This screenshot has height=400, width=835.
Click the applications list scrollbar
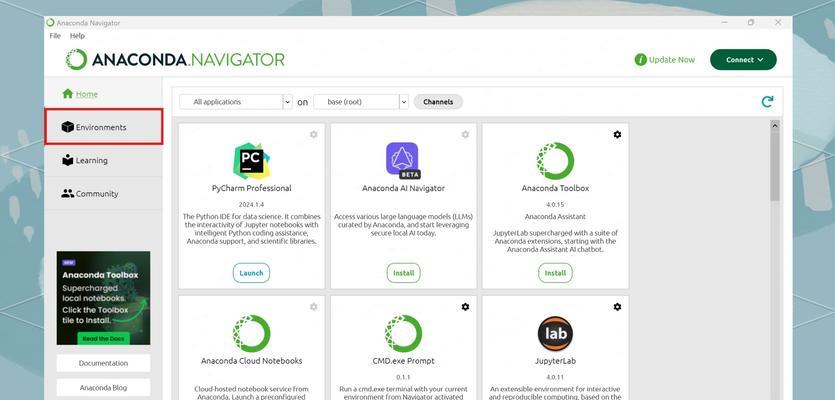[x=775, y=167]
